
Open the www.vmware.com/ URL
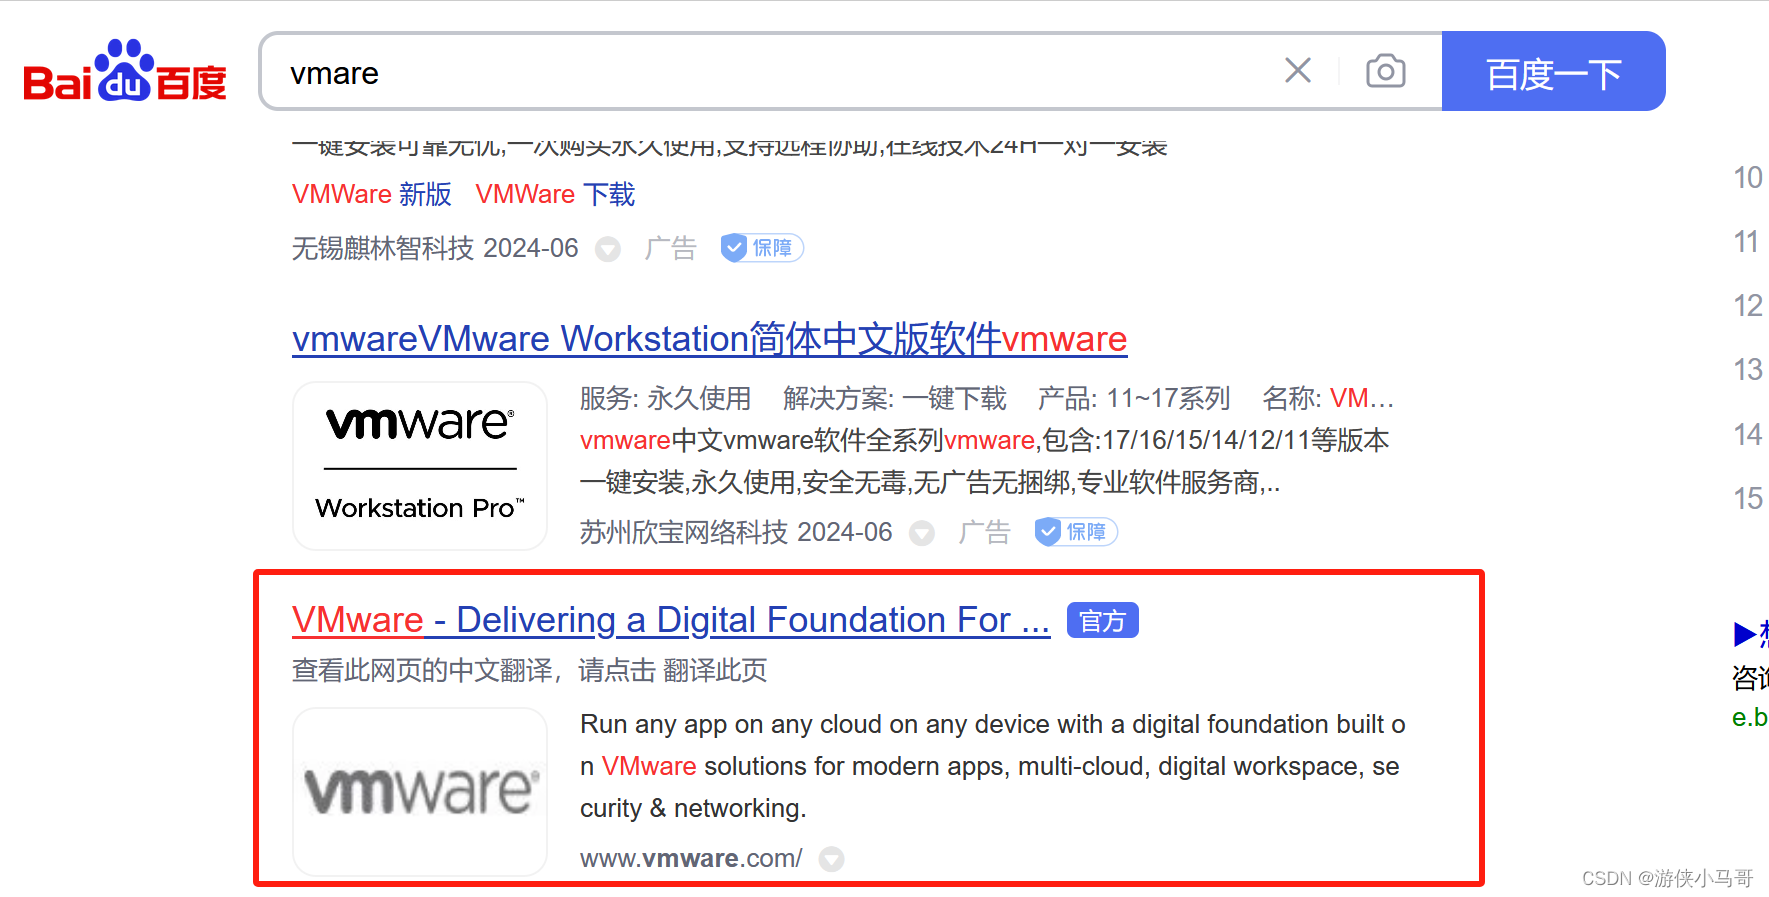coord(691,859)
